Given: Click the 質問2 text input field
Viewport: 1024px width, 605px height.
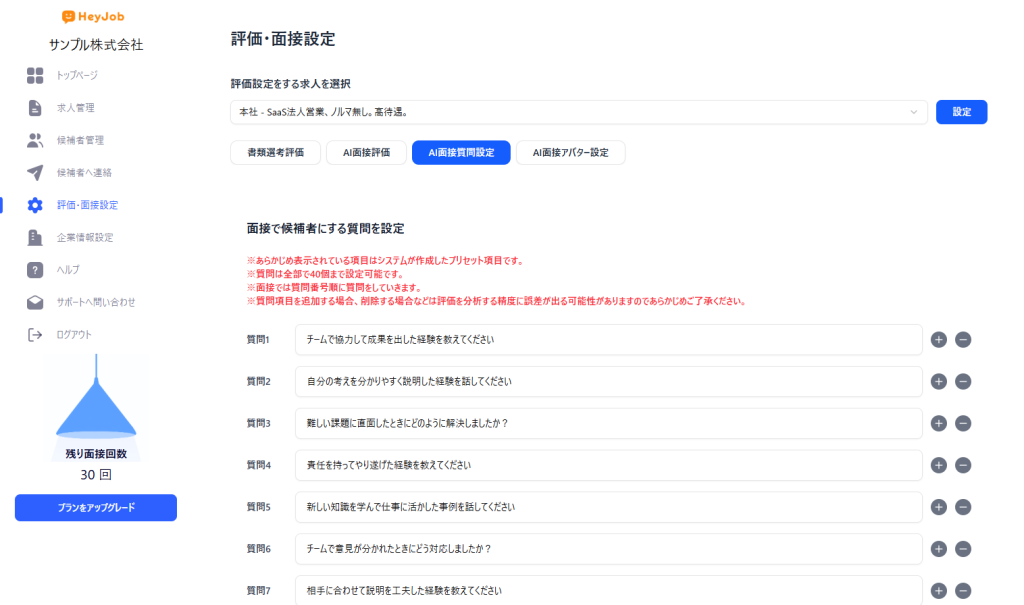Looking at the screenshot, I should tap(608, 382).
